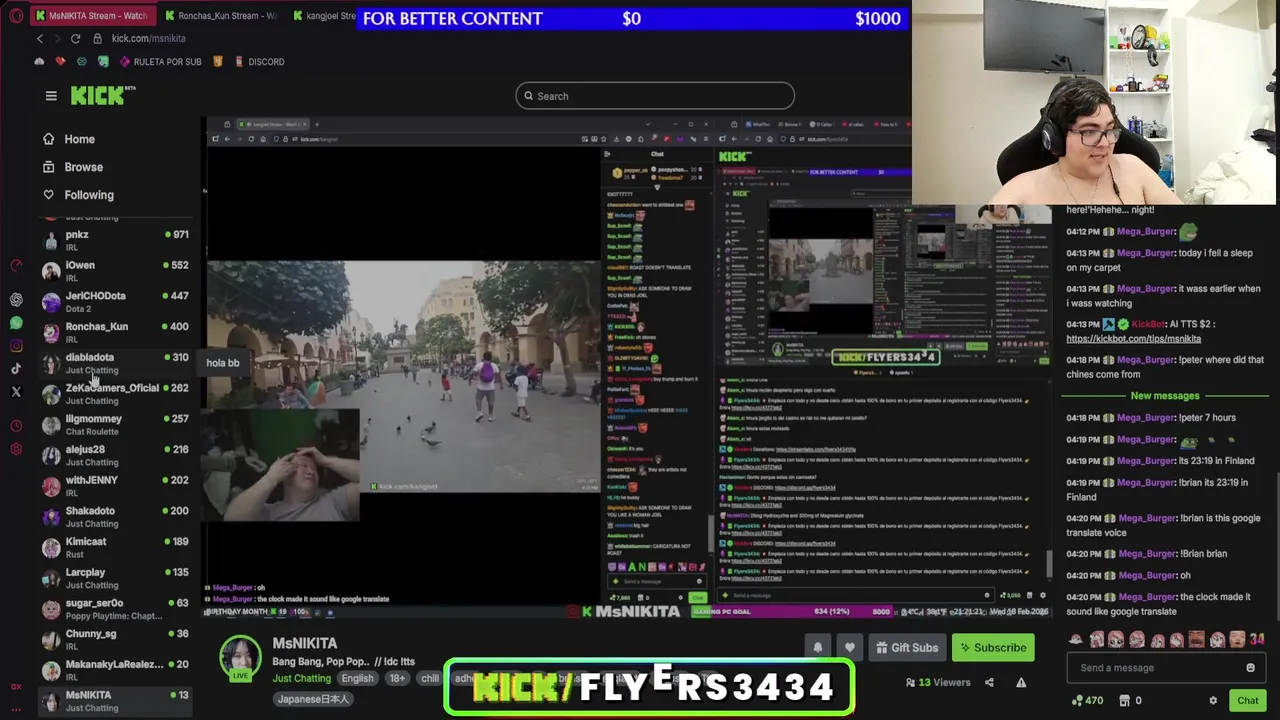Open DISCORD bookmark

[259, 62]
